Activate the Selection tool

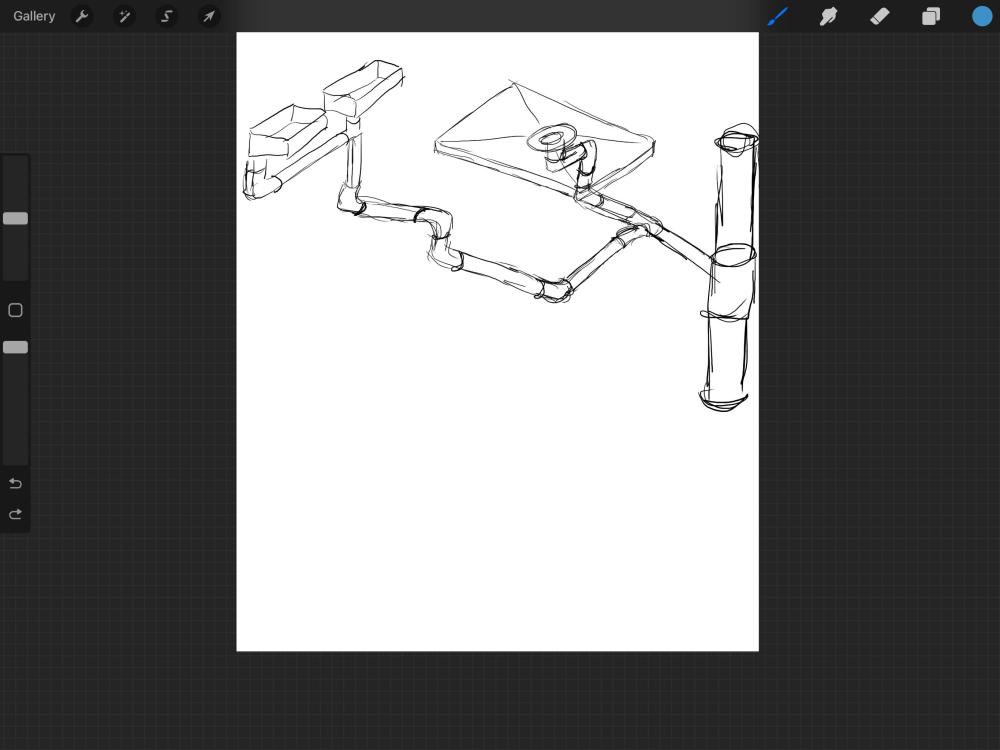(166, 16)
